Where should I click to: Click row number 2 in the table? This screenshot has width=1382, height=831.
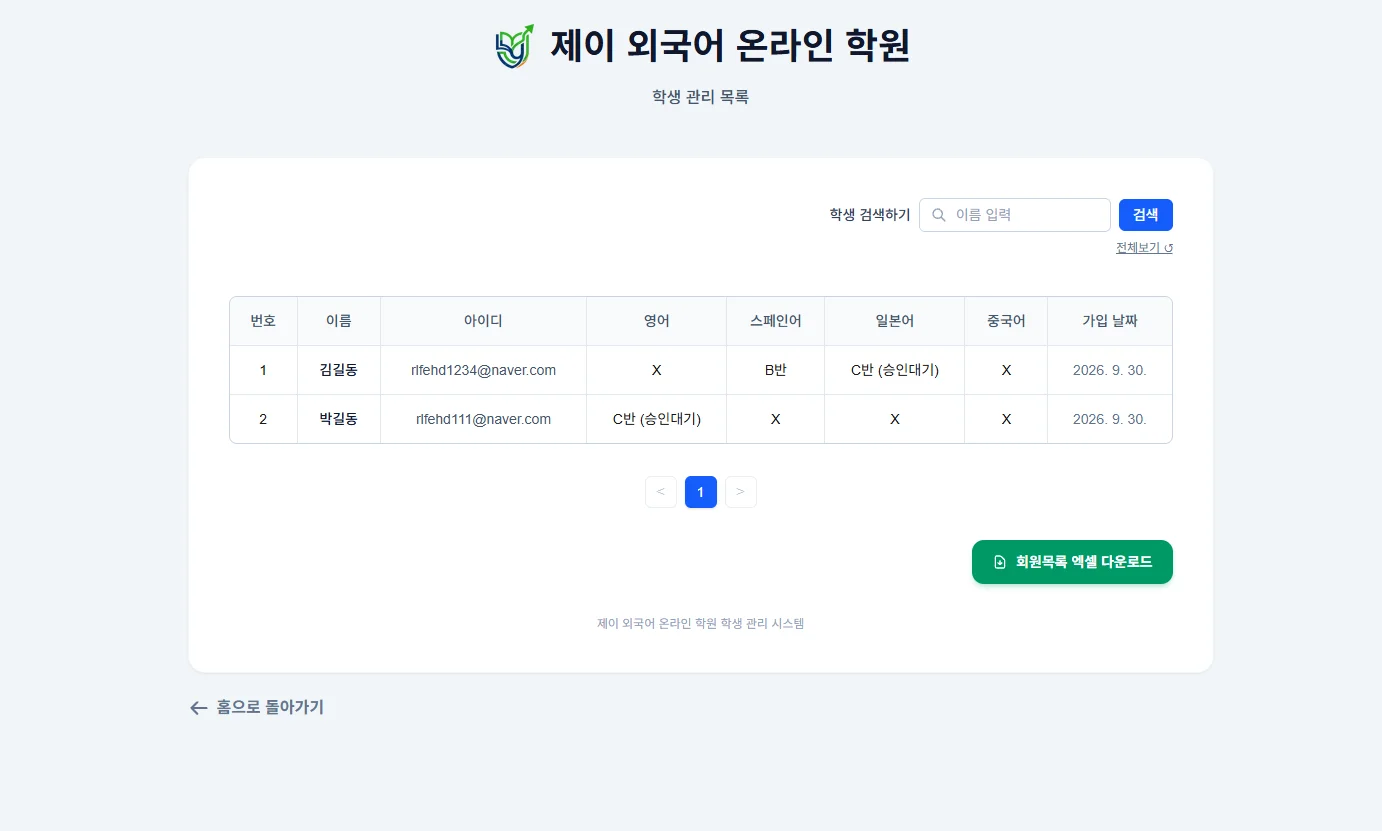pyautogui.click(x=263, y=419)
